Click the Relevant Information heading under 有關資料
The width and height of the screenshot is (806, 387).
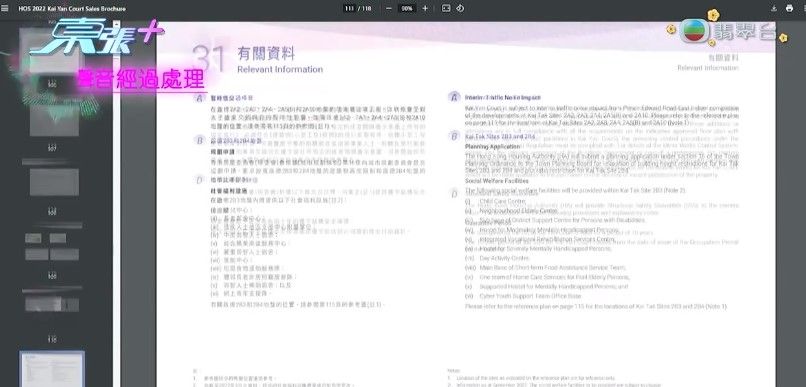(280, 69)
